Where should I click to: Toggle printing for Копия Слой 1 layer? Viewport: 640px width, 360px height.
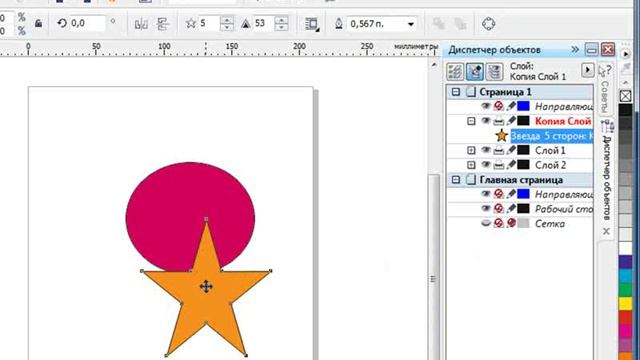(498, 121)
